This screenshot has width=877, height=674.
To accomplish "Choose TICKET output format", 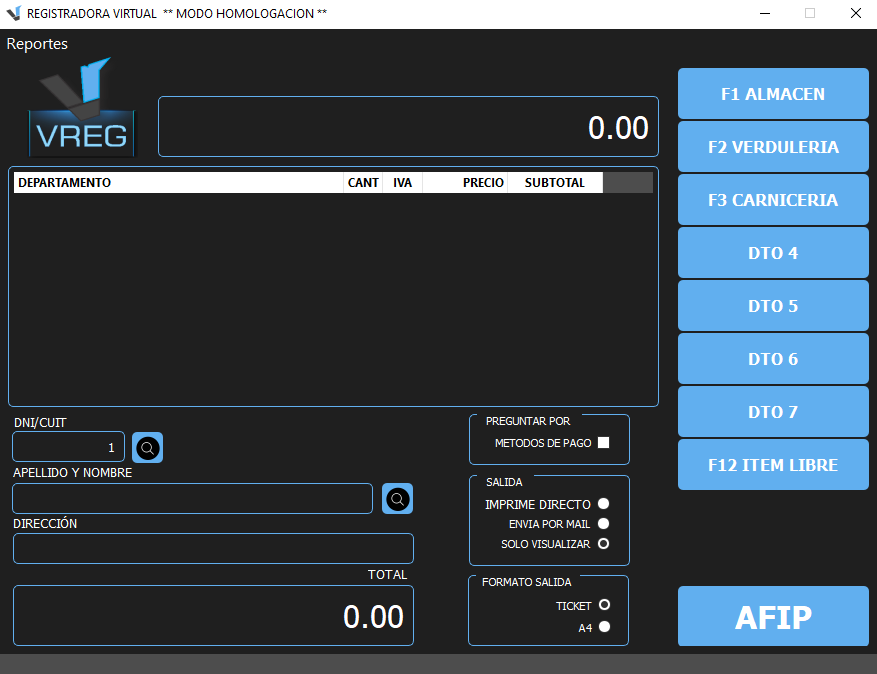I will pos(604,605).
